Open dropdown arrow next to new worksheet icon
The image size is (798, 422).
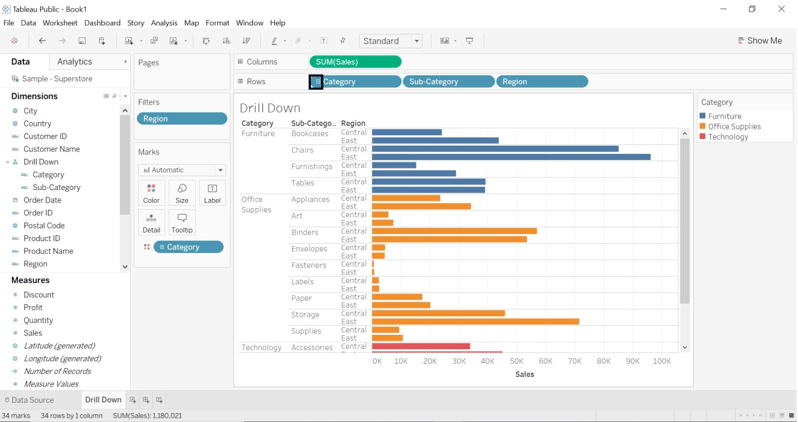coord(140,41)
